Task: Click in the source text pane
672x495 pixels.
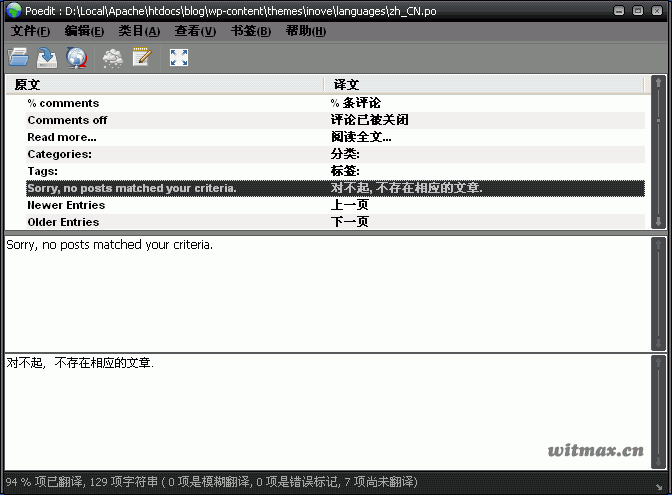Action: tap(327, 294)
